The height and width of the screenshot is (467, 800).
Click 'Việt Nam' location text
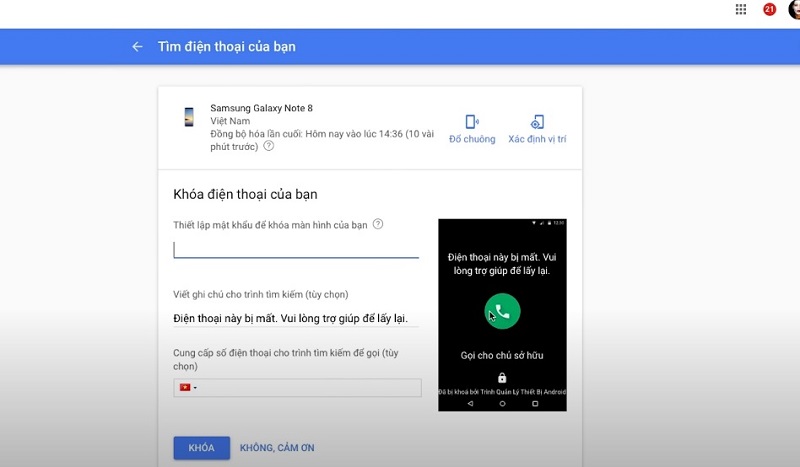tap(230, 121)
